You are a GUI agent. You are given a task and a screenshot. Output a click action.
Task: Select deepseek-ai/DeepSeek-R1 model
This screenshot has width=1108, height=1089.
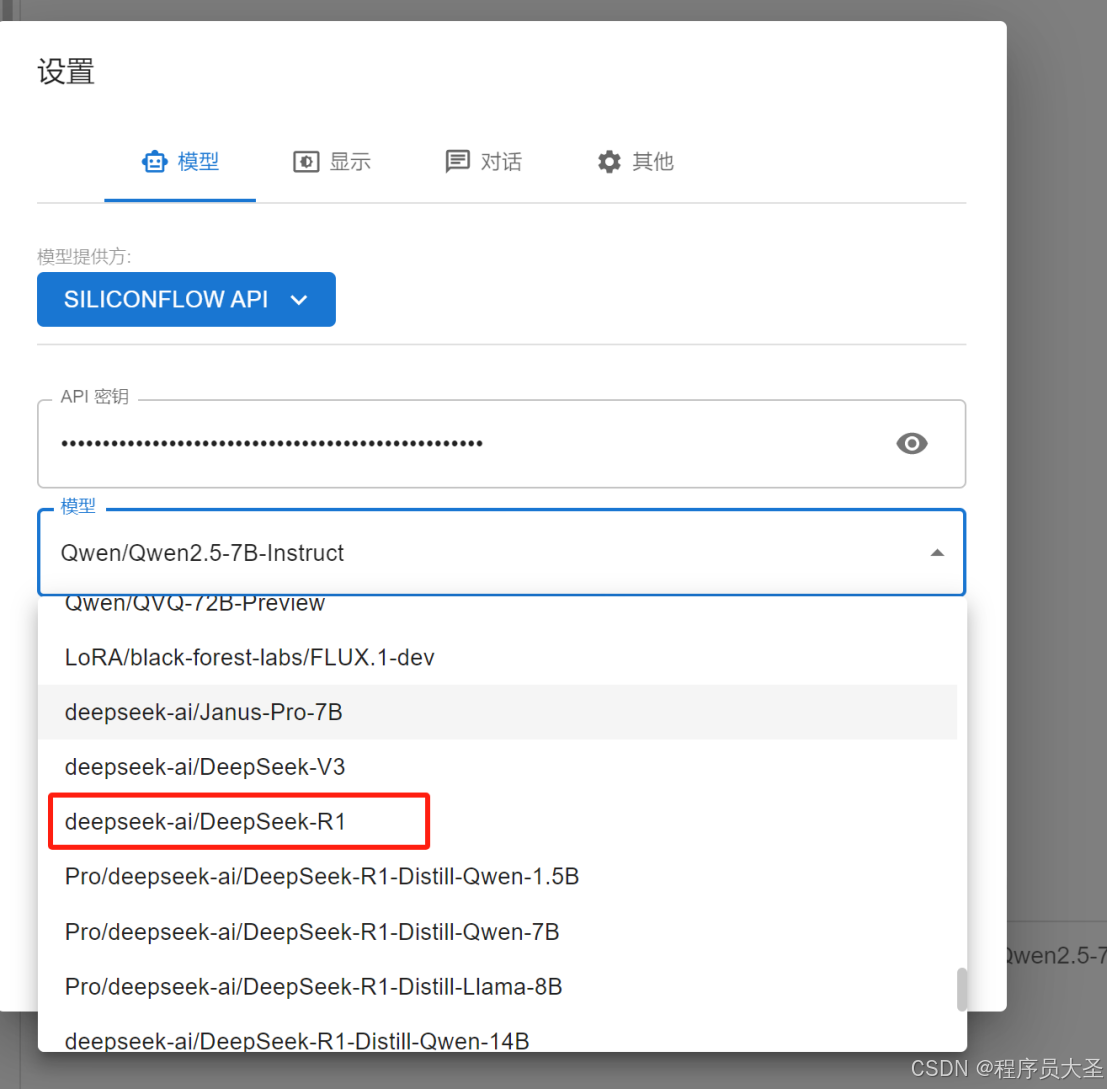click(497, 821)
